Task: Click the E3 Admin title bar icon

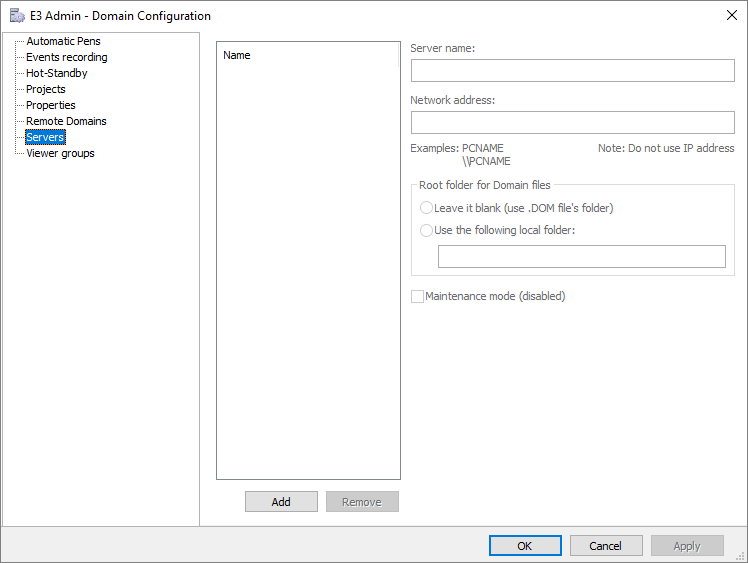Action: [x=17, y=16]
